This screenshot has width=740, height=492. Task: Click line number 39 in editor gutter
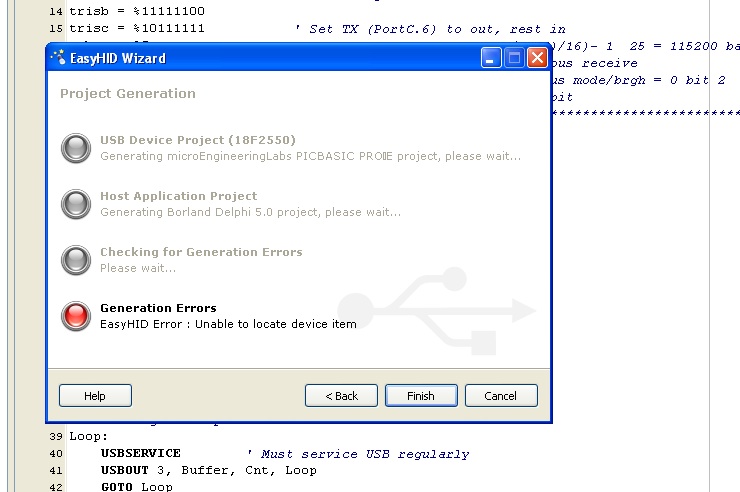[x=56, y=436]
